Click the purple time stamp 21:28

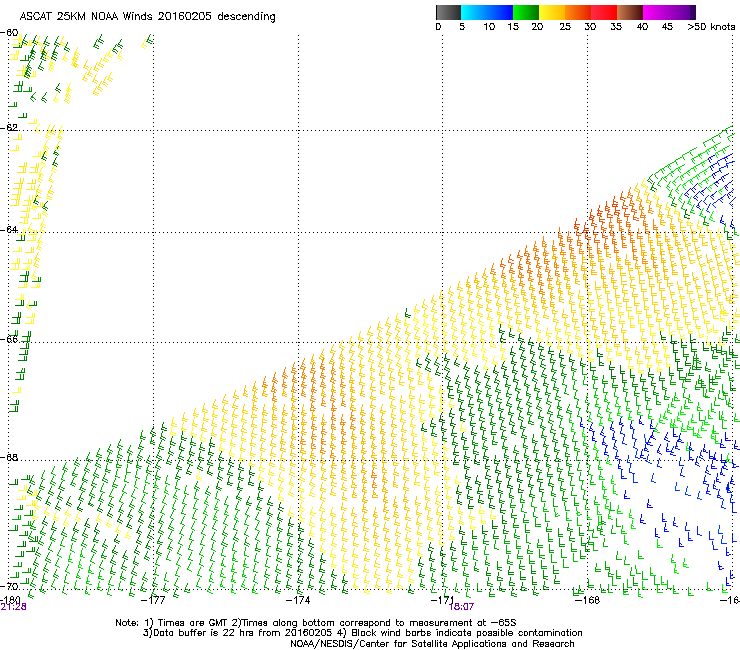[x=13, y=607]
